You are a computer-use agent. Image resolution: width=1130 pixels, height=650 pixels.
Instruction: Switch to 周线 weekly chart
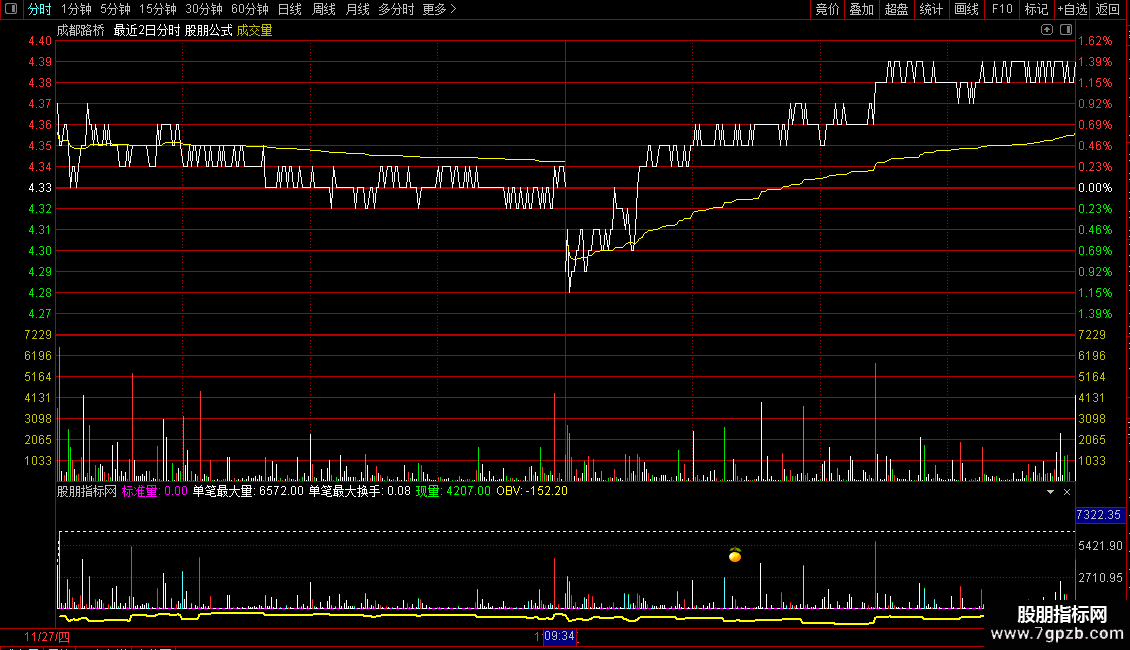click(x=324, y=9)
